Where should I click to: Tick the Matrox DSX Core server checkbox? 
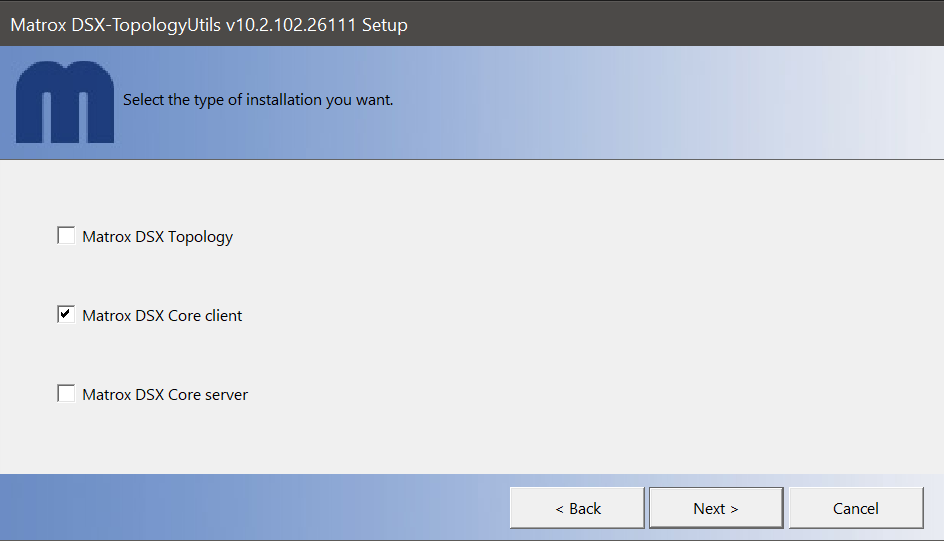pyautogui.click(x=66, y=394)
